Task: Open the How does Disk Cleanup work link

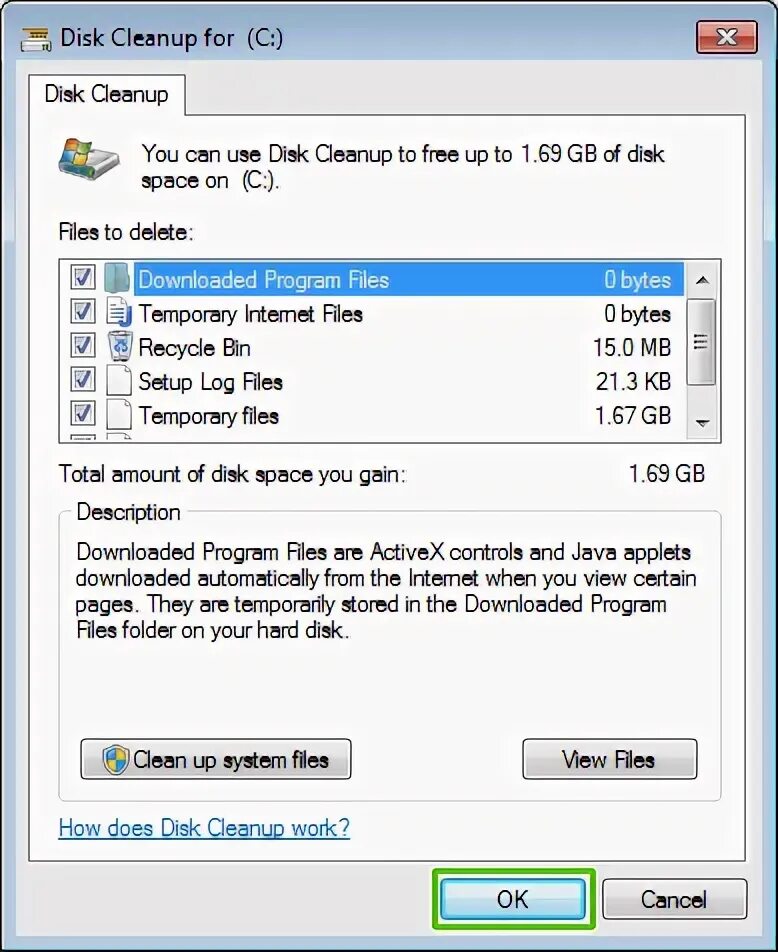Action: click(x=204, y=828)
